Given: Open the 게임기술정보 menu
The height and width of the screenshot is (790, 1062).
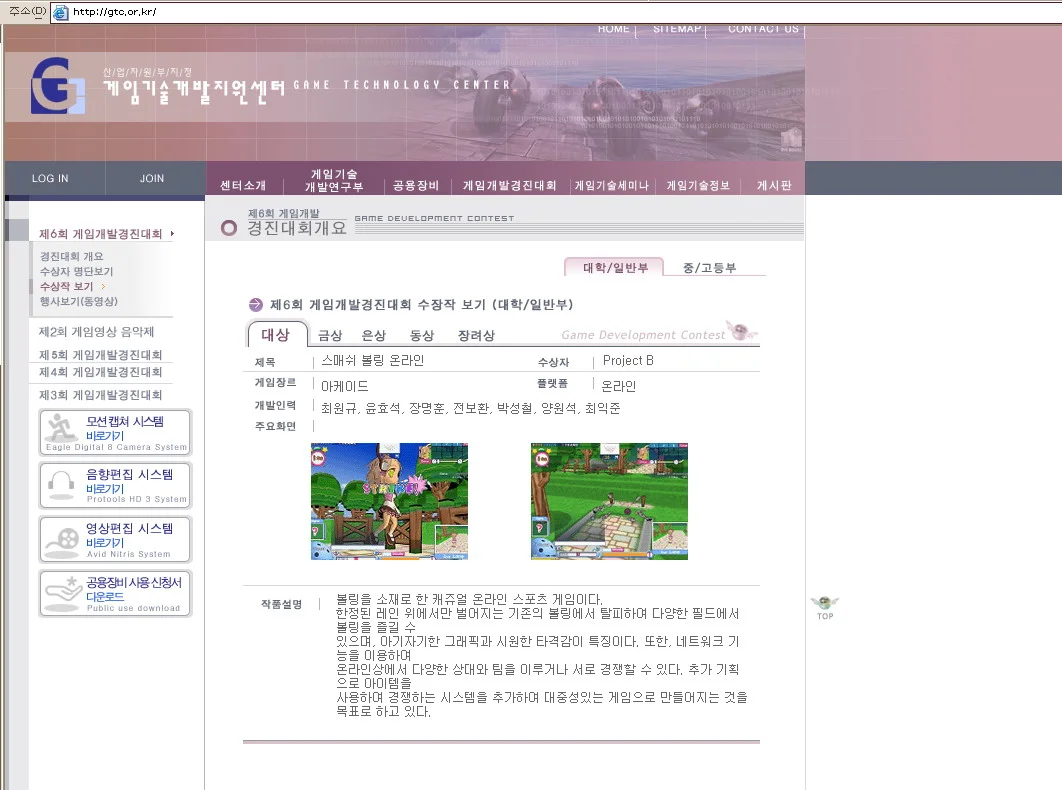Looking at the screenshot, I should (698, 186).
